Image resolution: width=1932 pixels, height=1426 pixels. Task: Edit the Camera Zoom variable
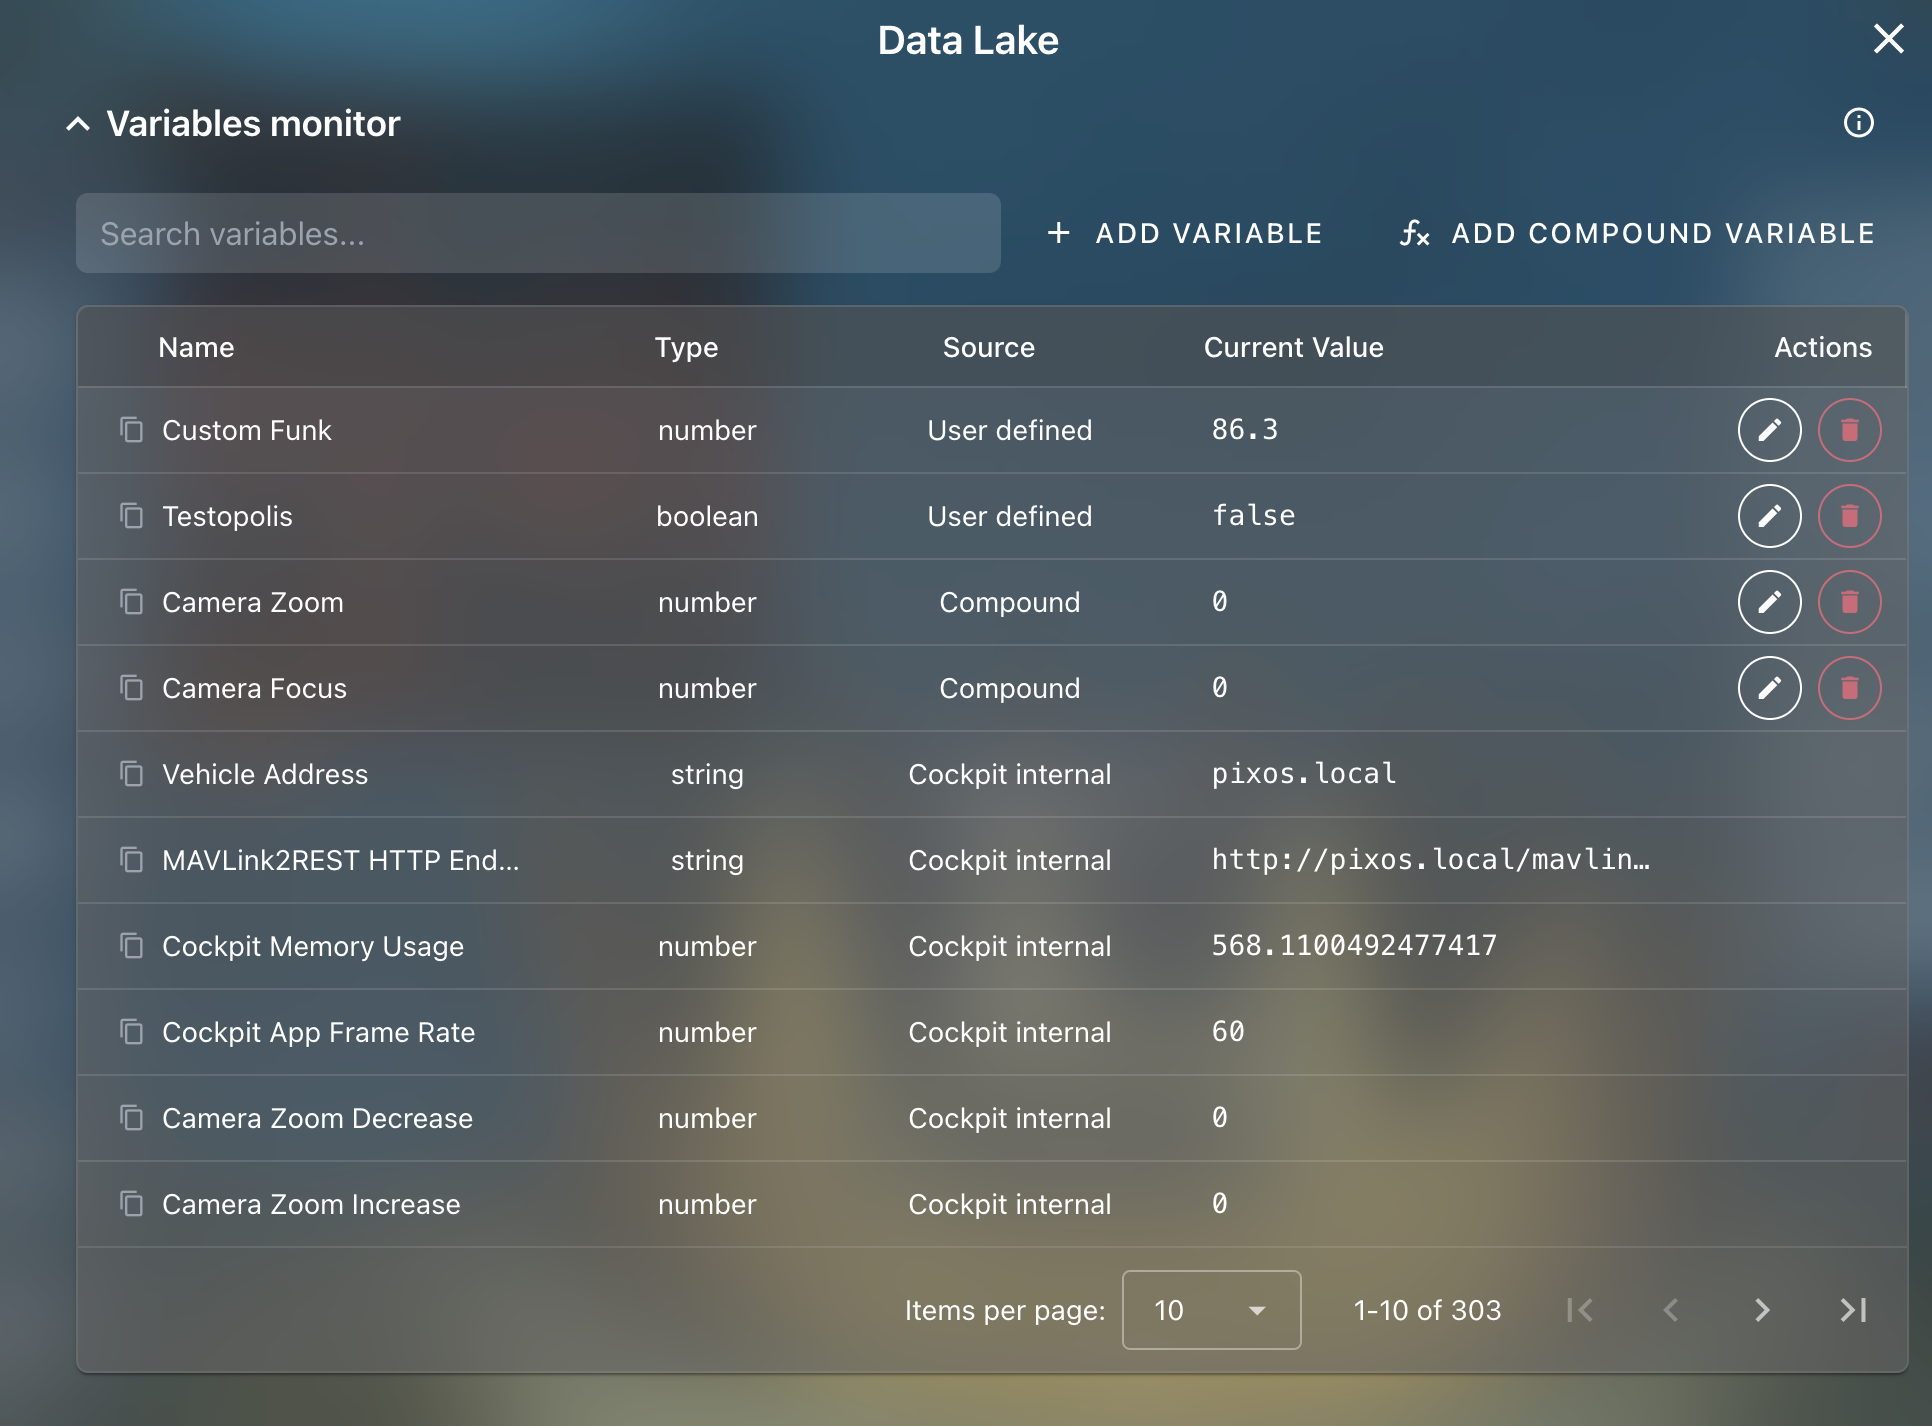tap(1769, 601)
